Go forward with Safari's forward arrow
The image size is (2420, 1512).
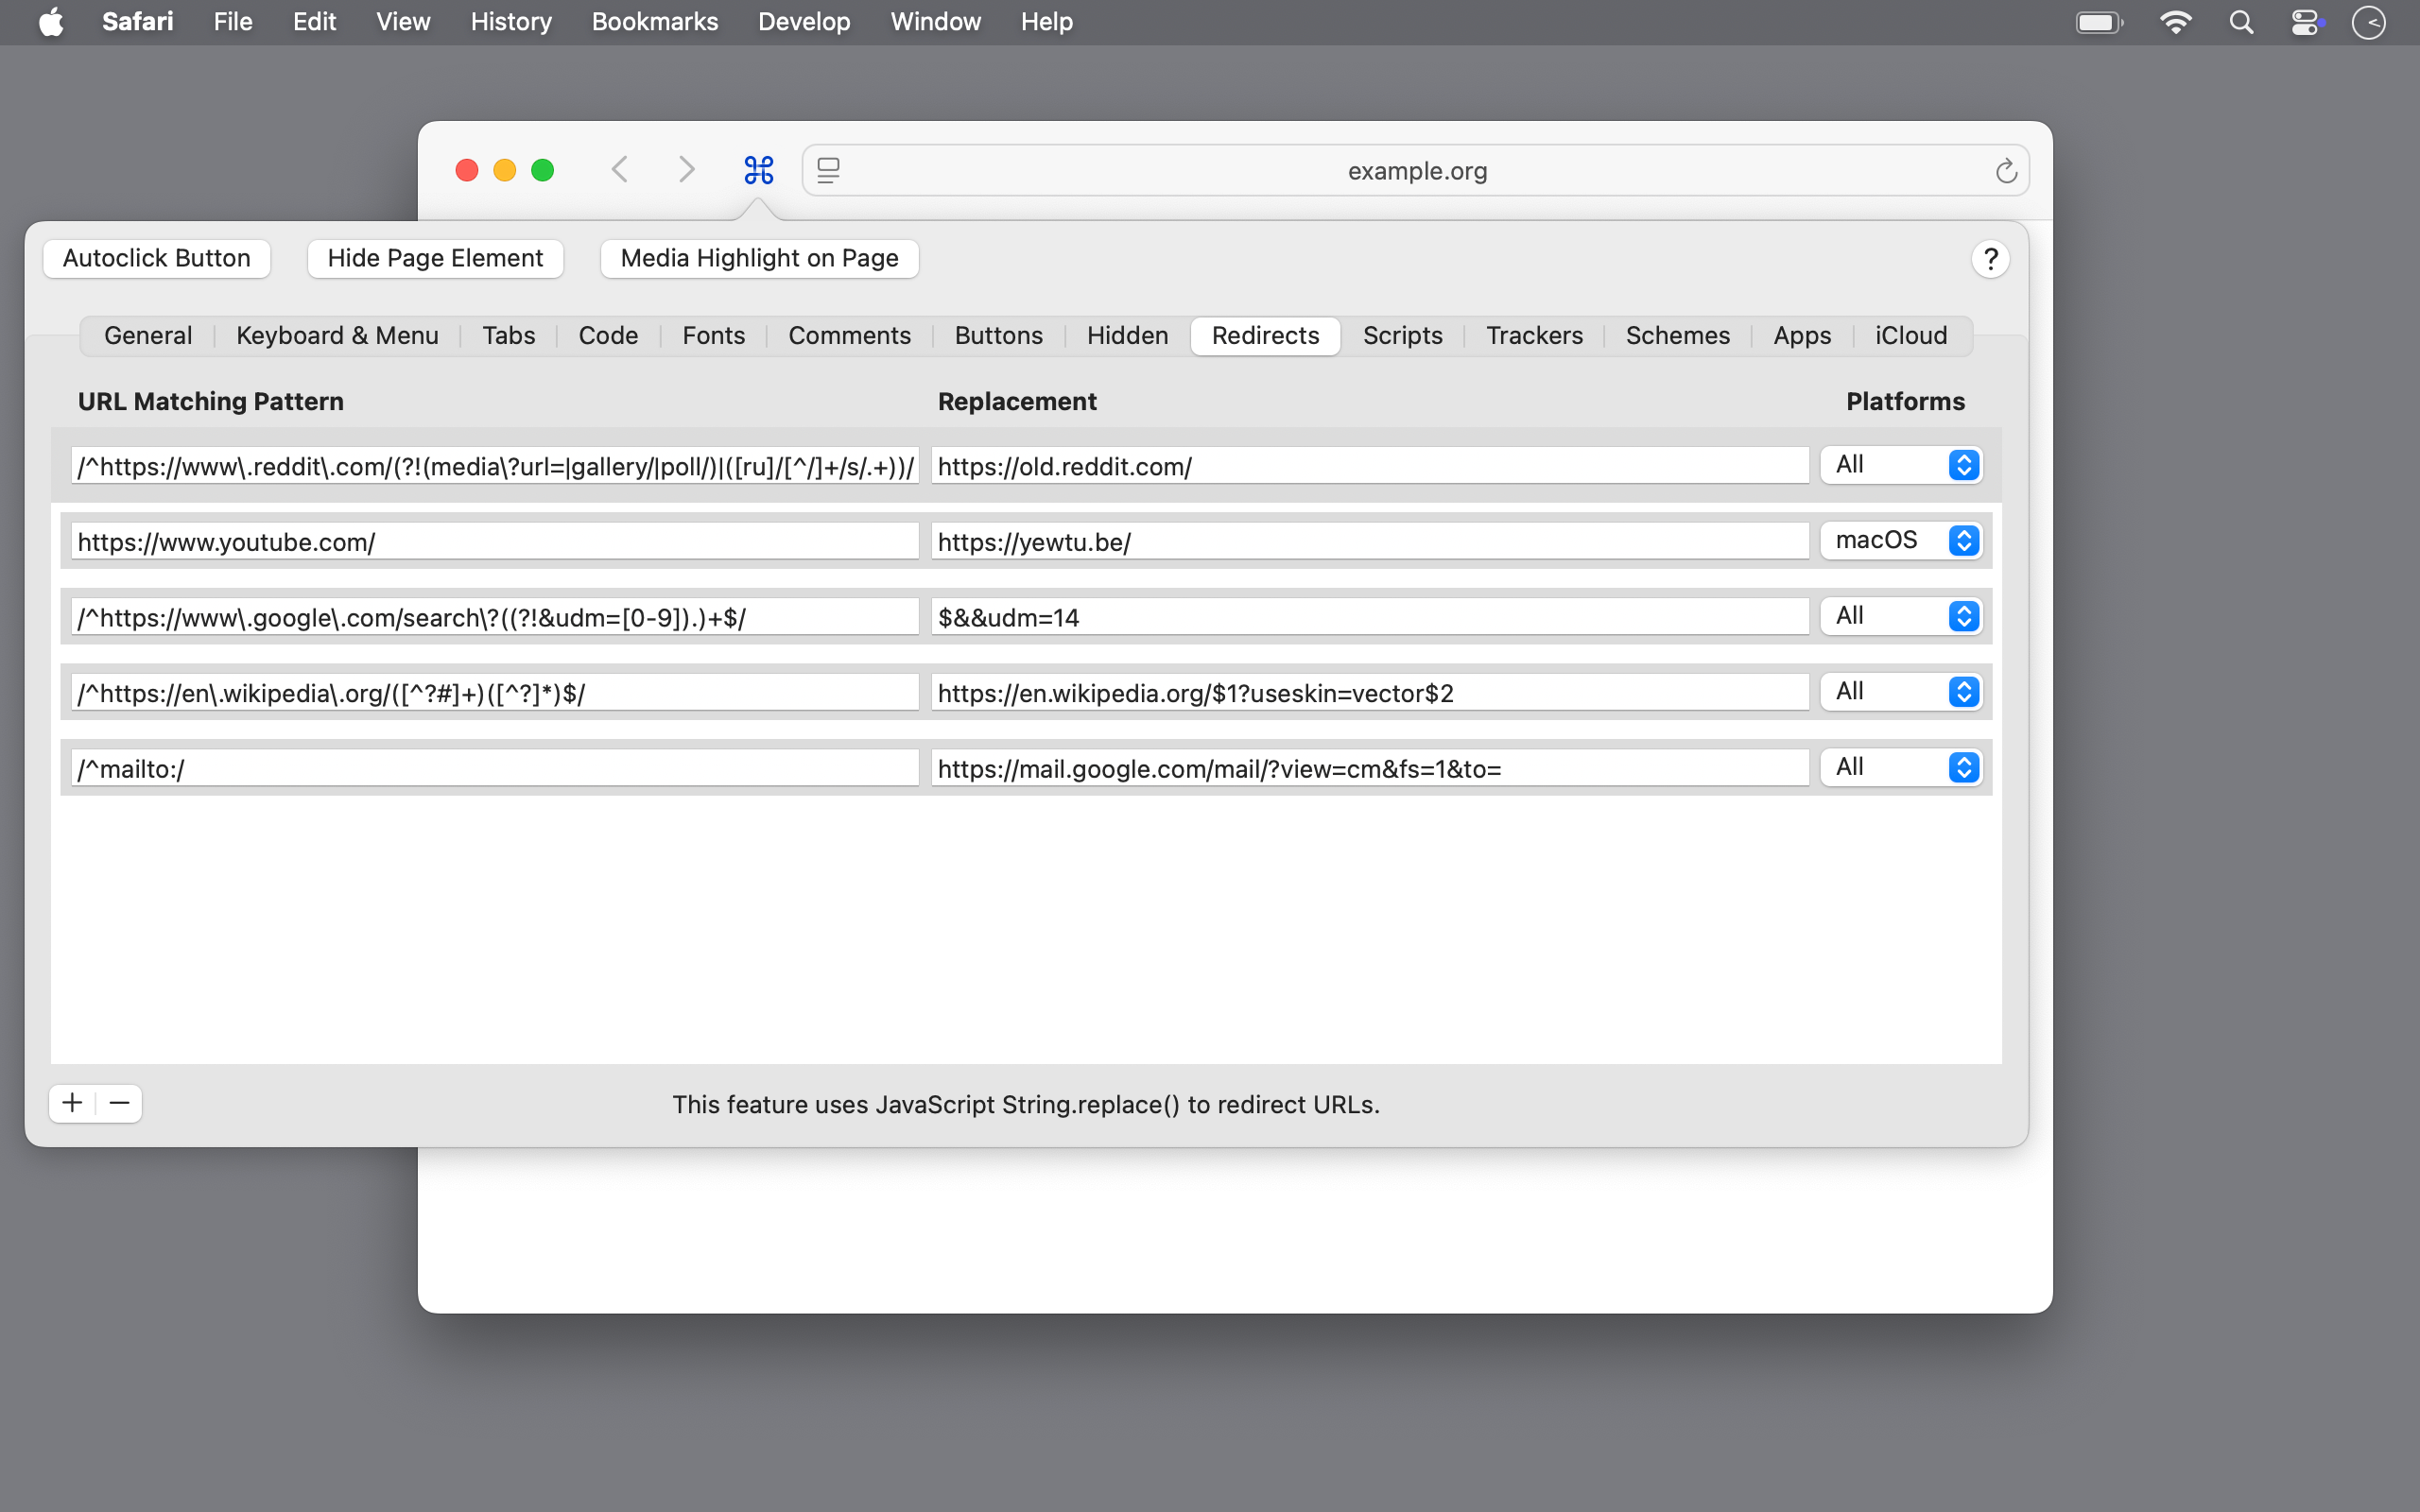686,170
